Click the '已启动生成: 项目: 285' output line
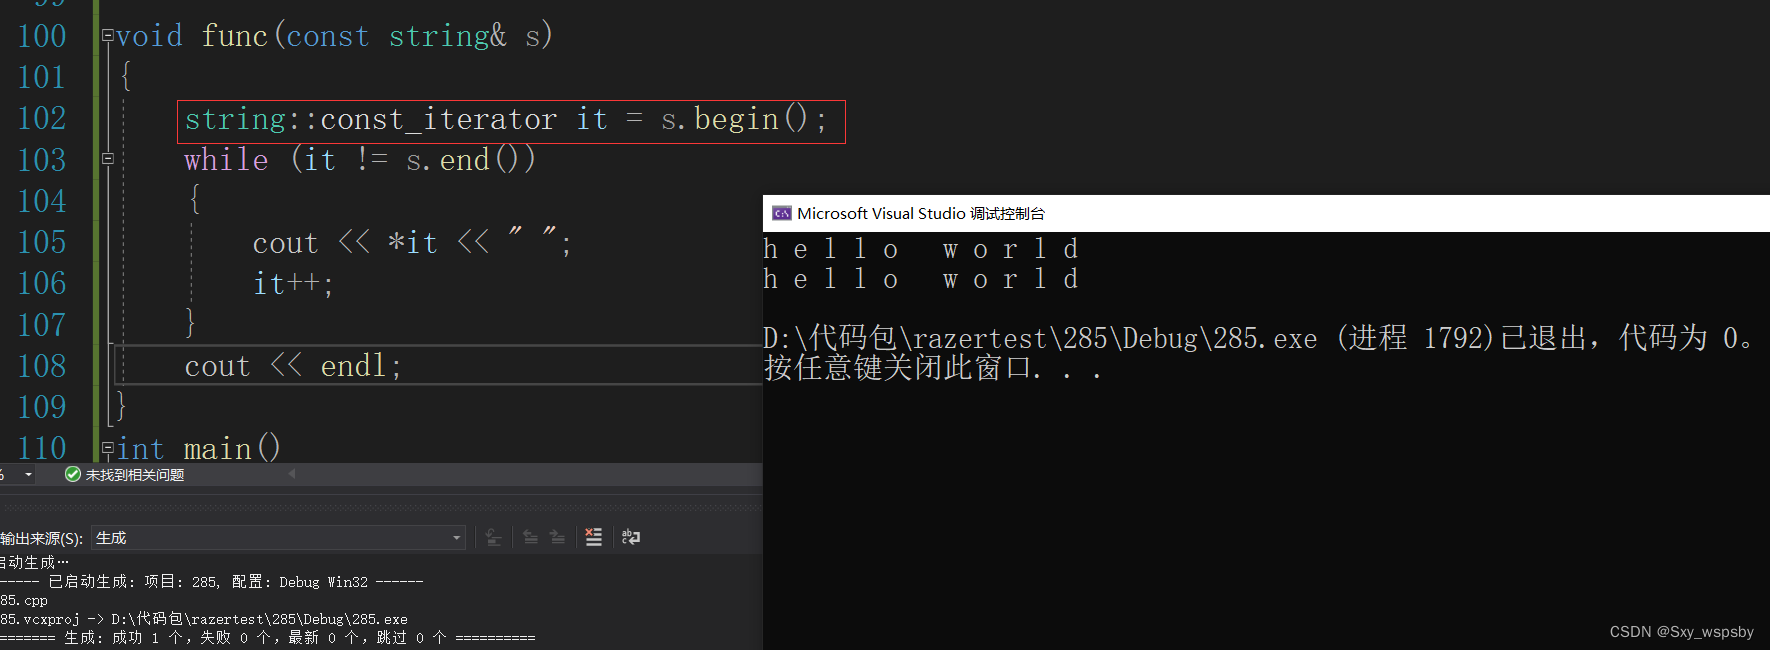 tap(212, 581)
